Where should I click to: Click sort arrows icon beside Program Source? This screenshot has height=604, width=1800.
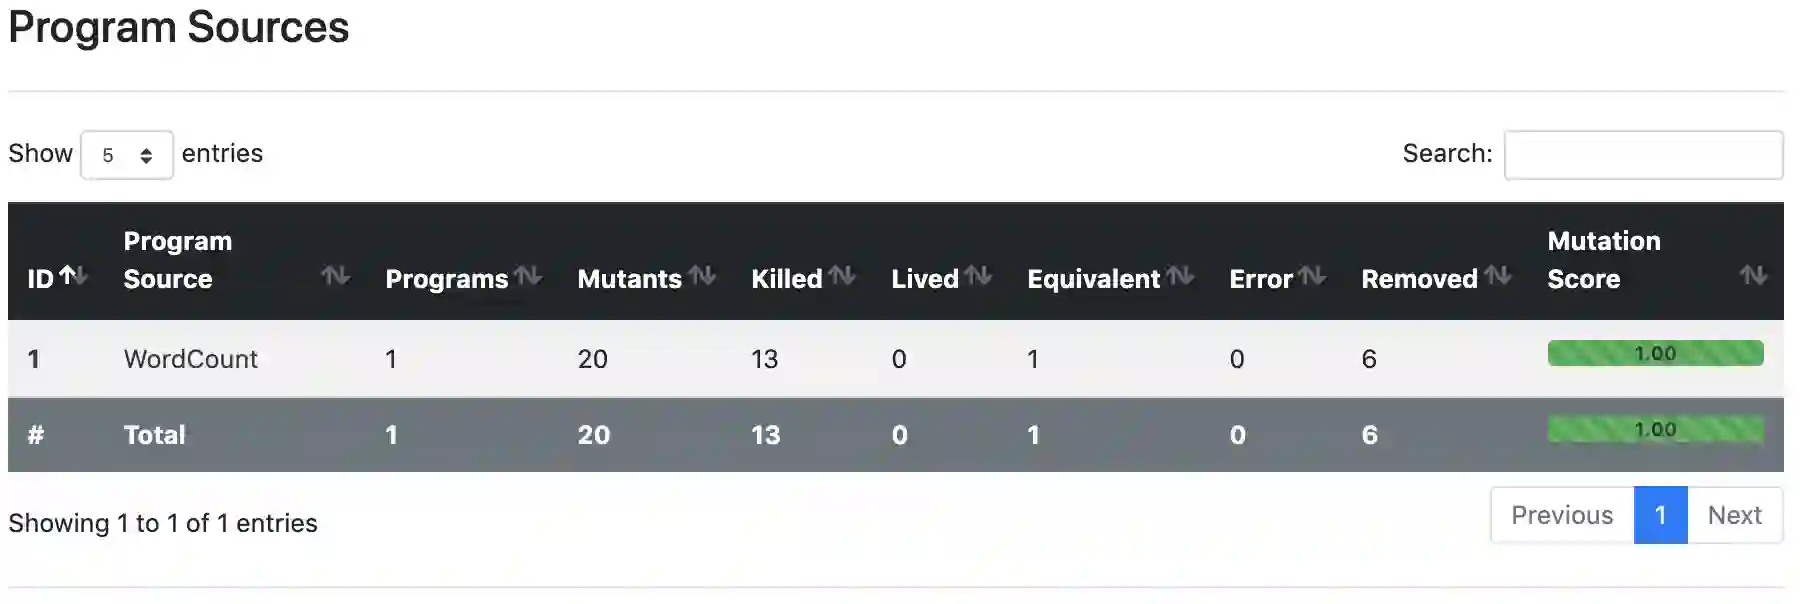click(x=335, y=276)
